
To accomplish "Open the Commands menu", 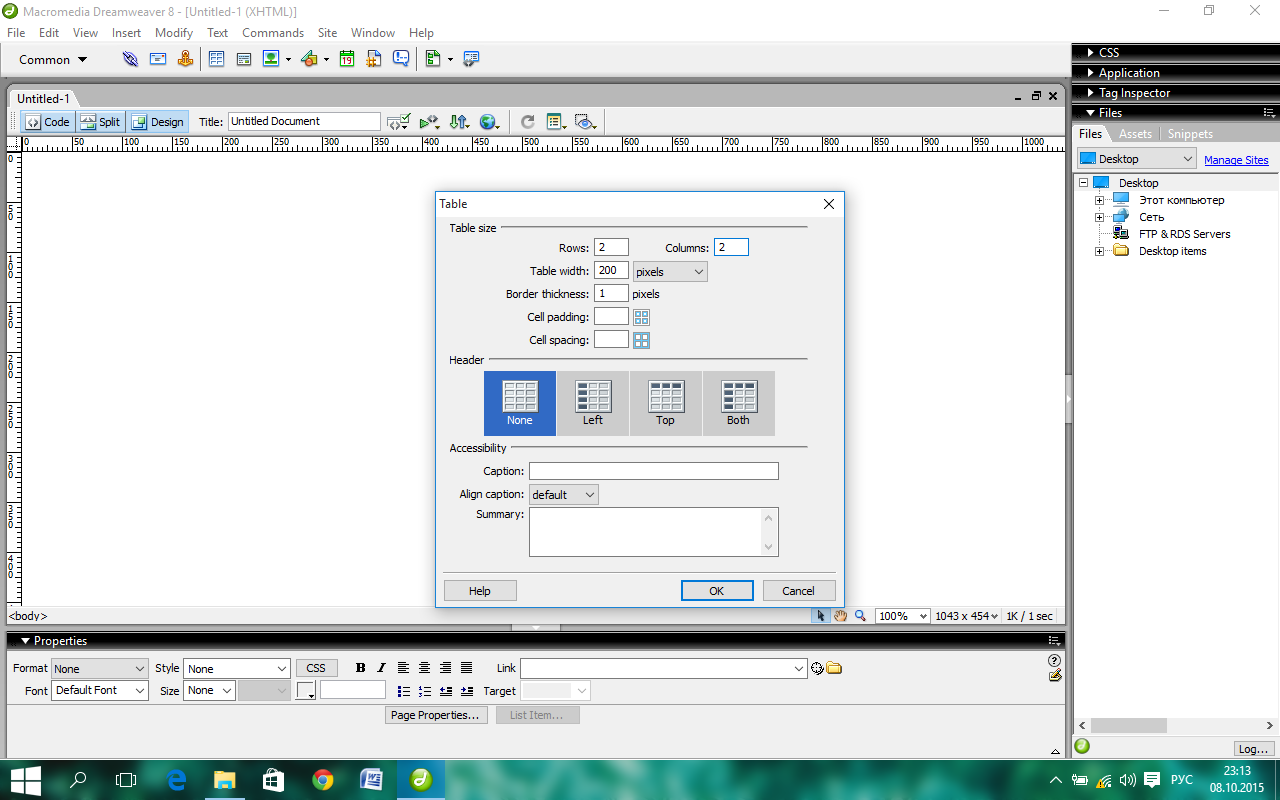I will pos(273,33).
